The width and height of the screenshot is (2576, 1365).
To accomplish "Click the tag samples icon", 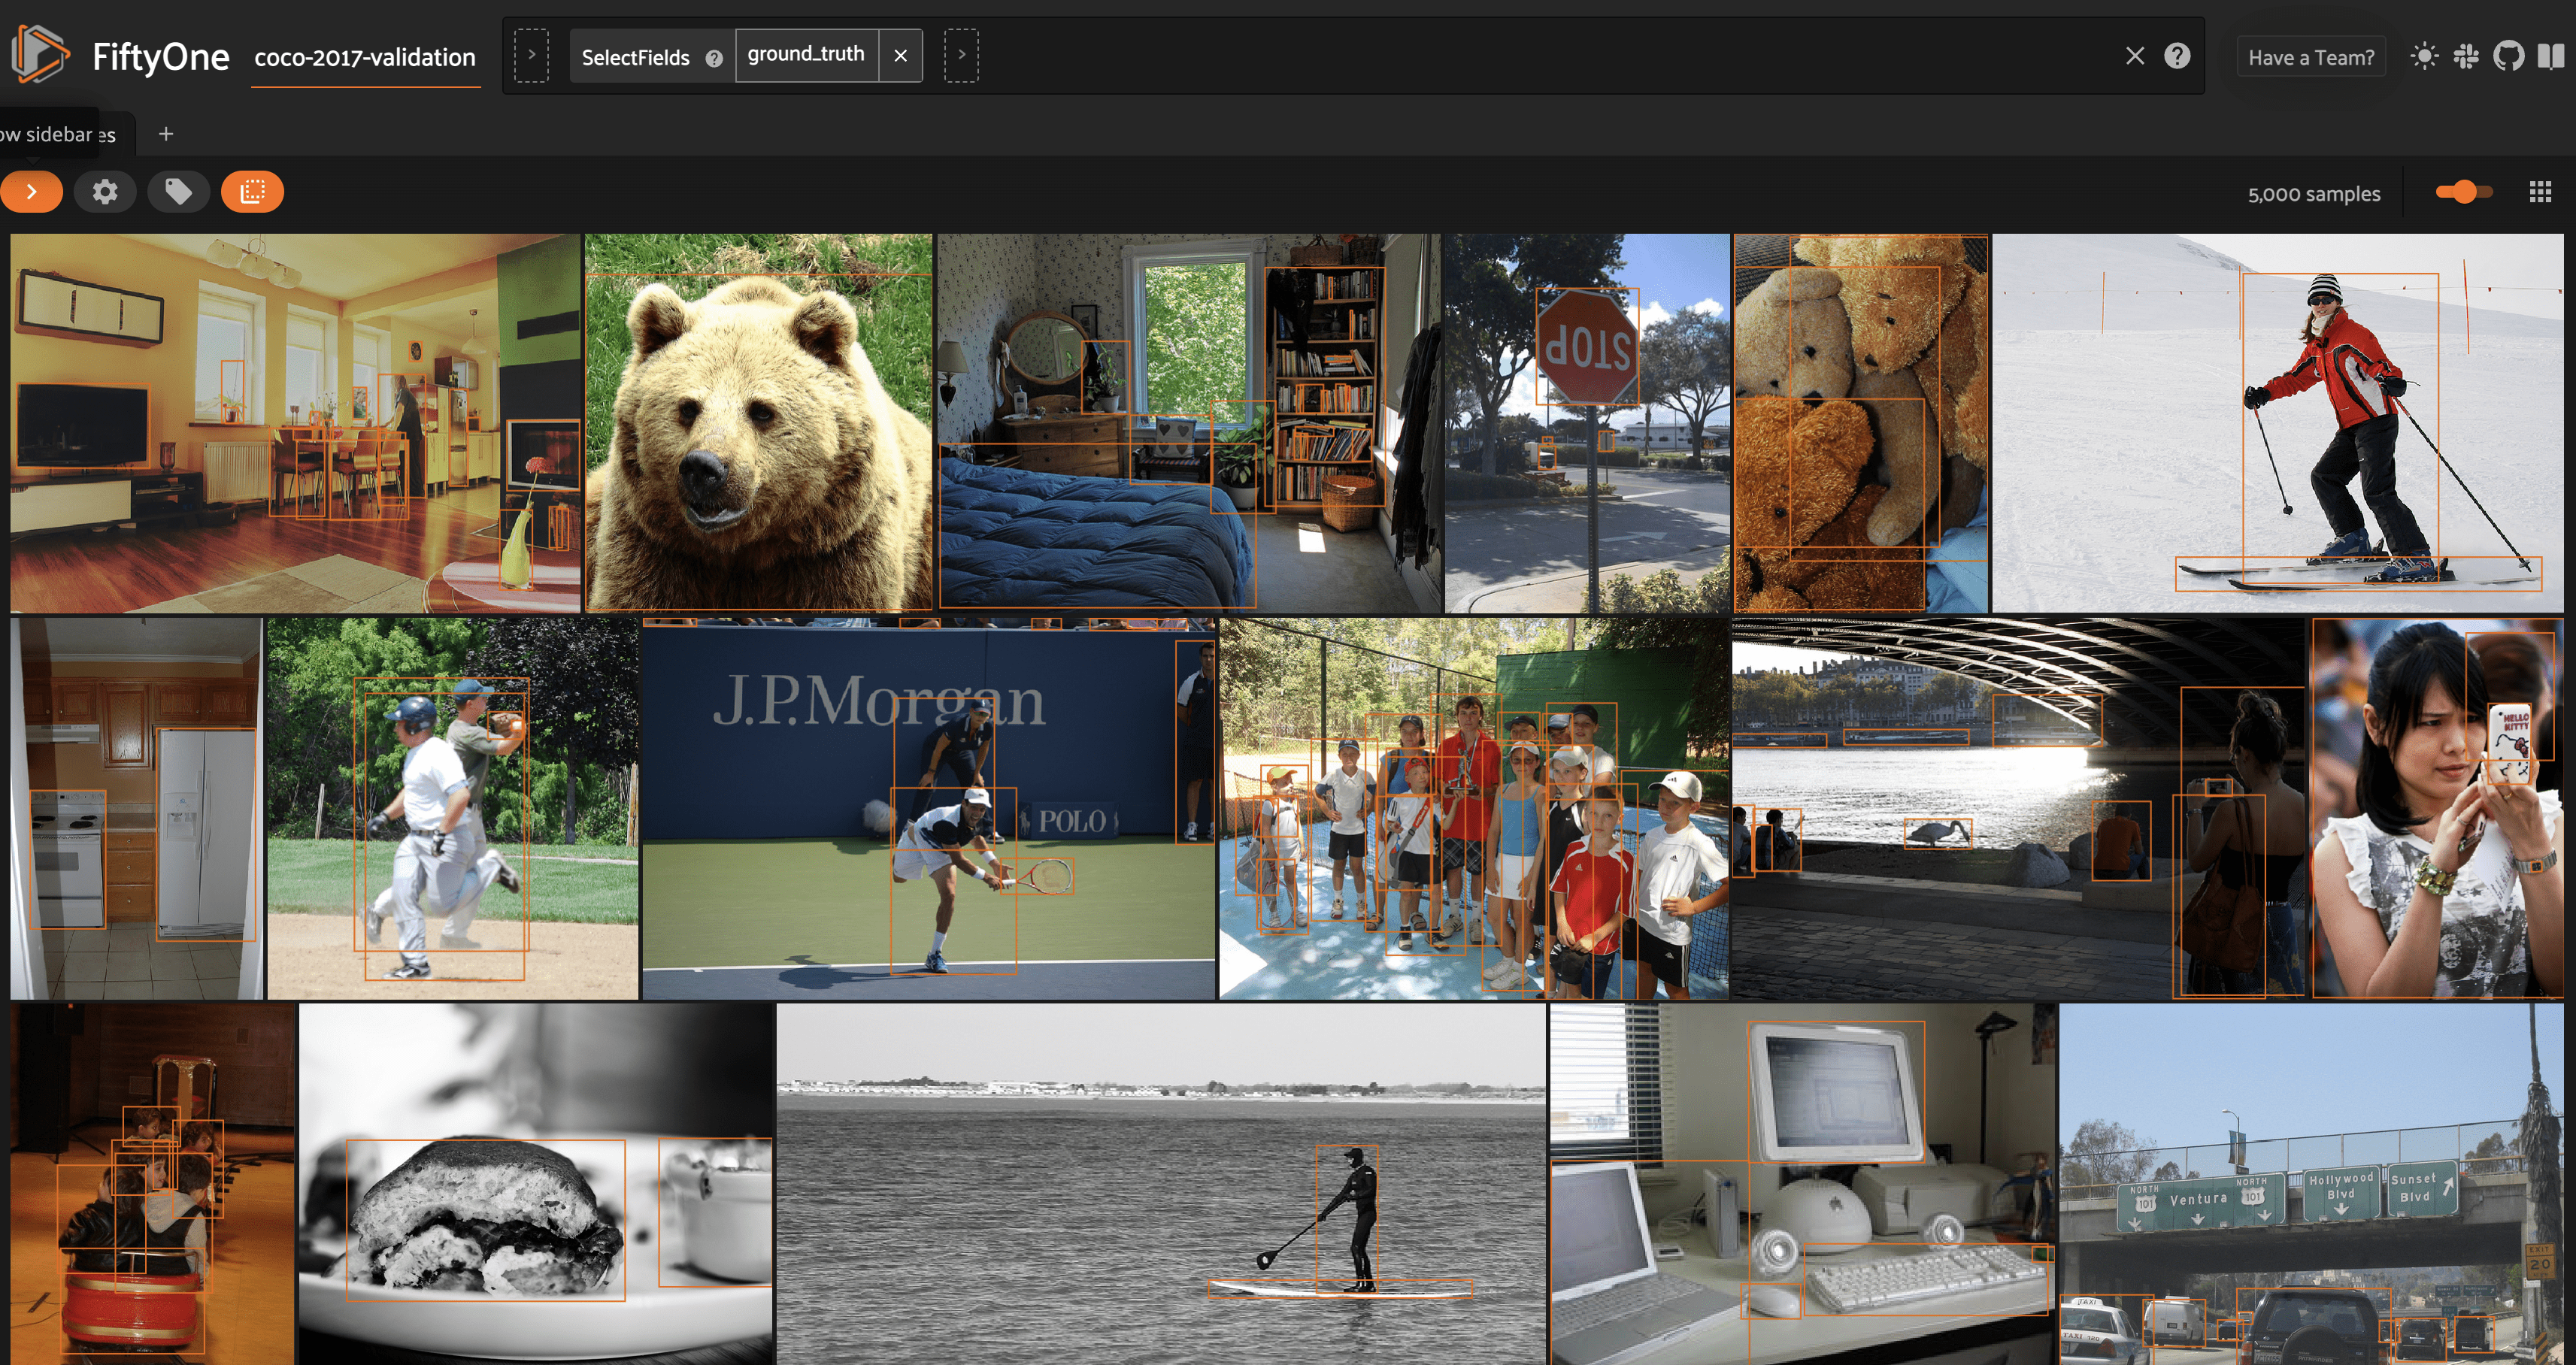I will point(178,191).
